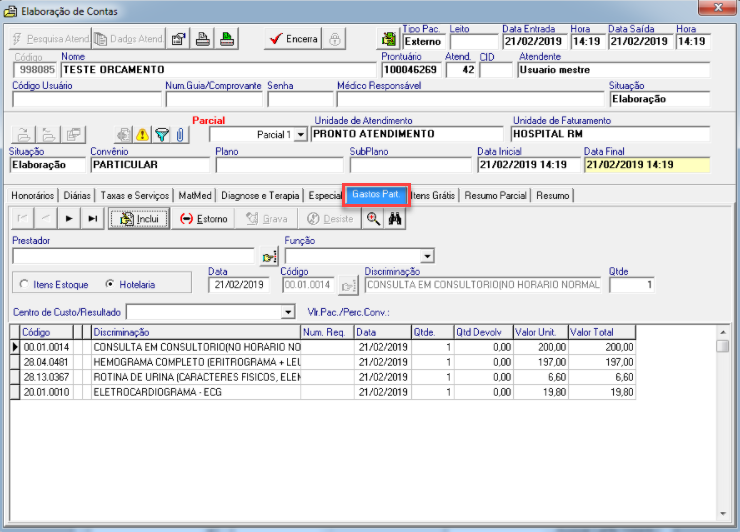
Task: Click the blue paperclip attachment icon
Action: coord(180,135)
